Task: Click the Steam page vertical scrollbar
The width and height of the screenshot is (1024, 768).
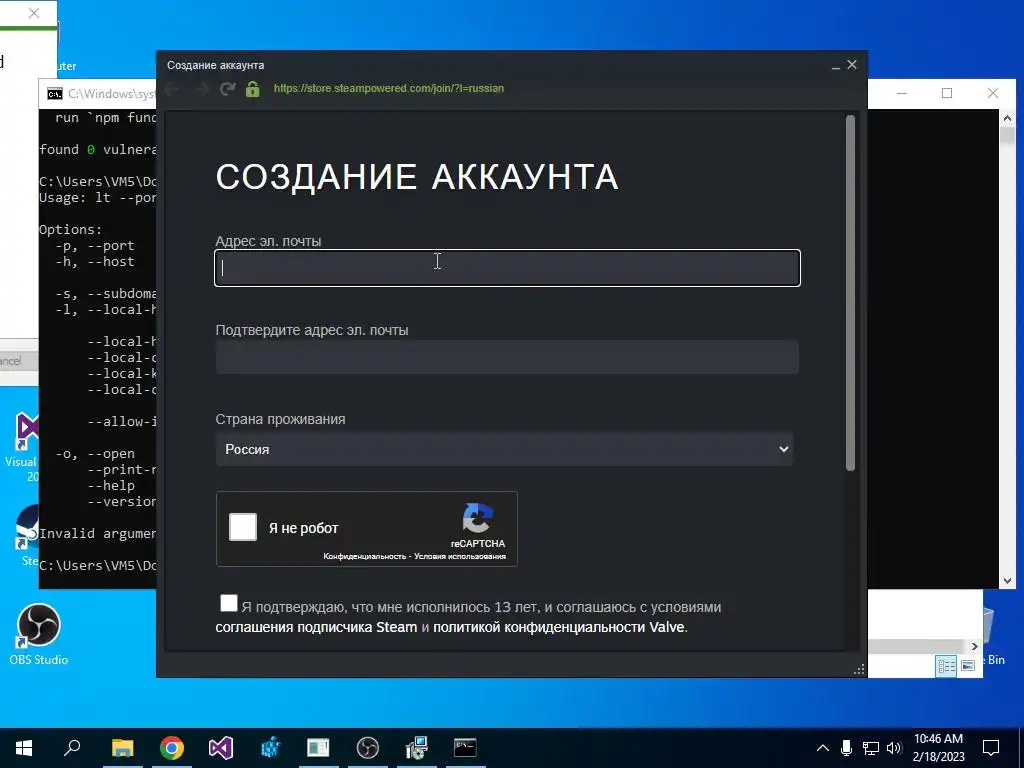Action: [x=850, y=293]
